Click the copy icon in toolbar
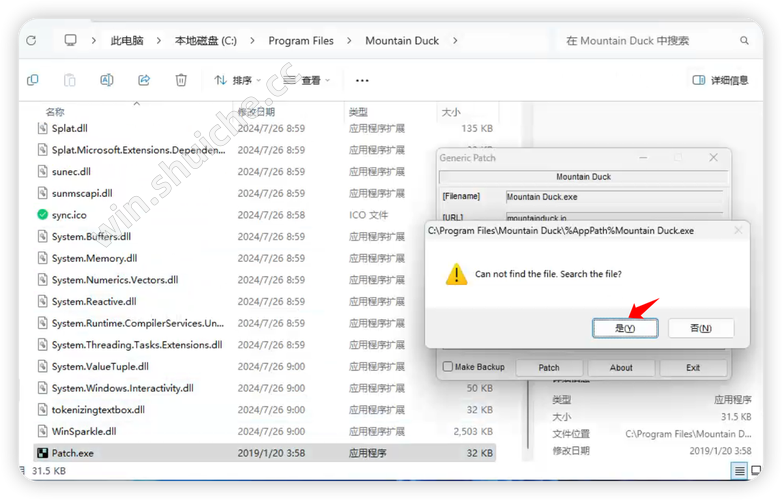Image resolution: width=782 pixels, height=500 pixels. [x=33, y=80]
